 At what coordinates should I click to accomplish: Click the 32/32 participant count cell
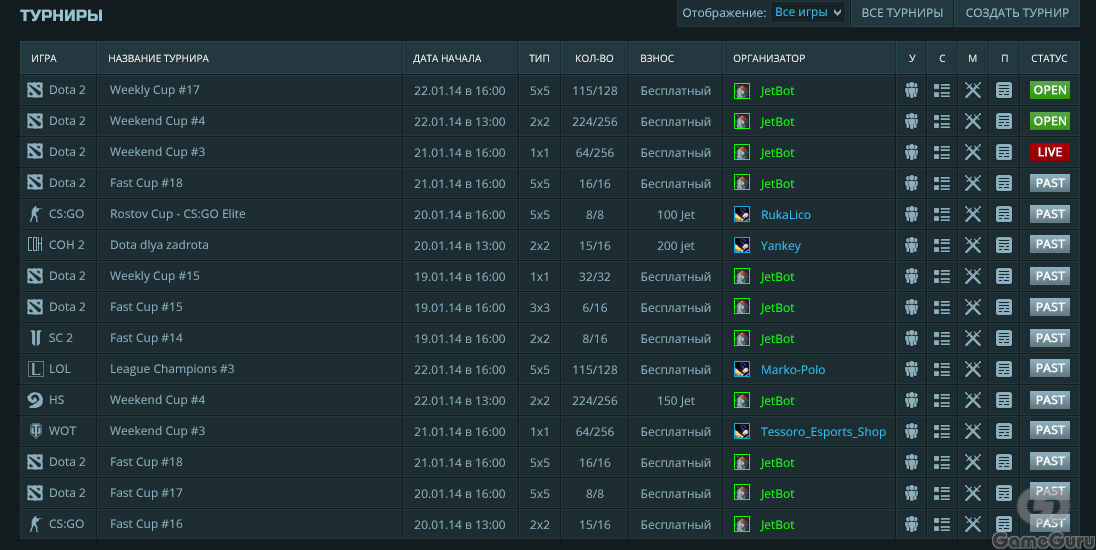point(595,277)
